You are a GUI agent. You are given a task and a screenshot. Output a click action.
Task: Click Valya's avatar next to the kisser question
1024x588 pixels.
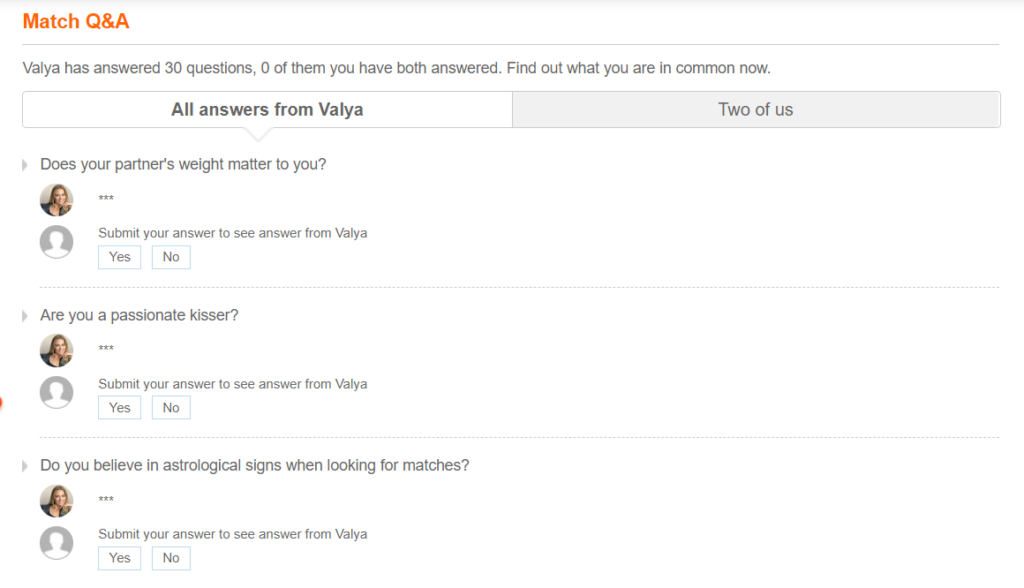click(x=56, y=350)
